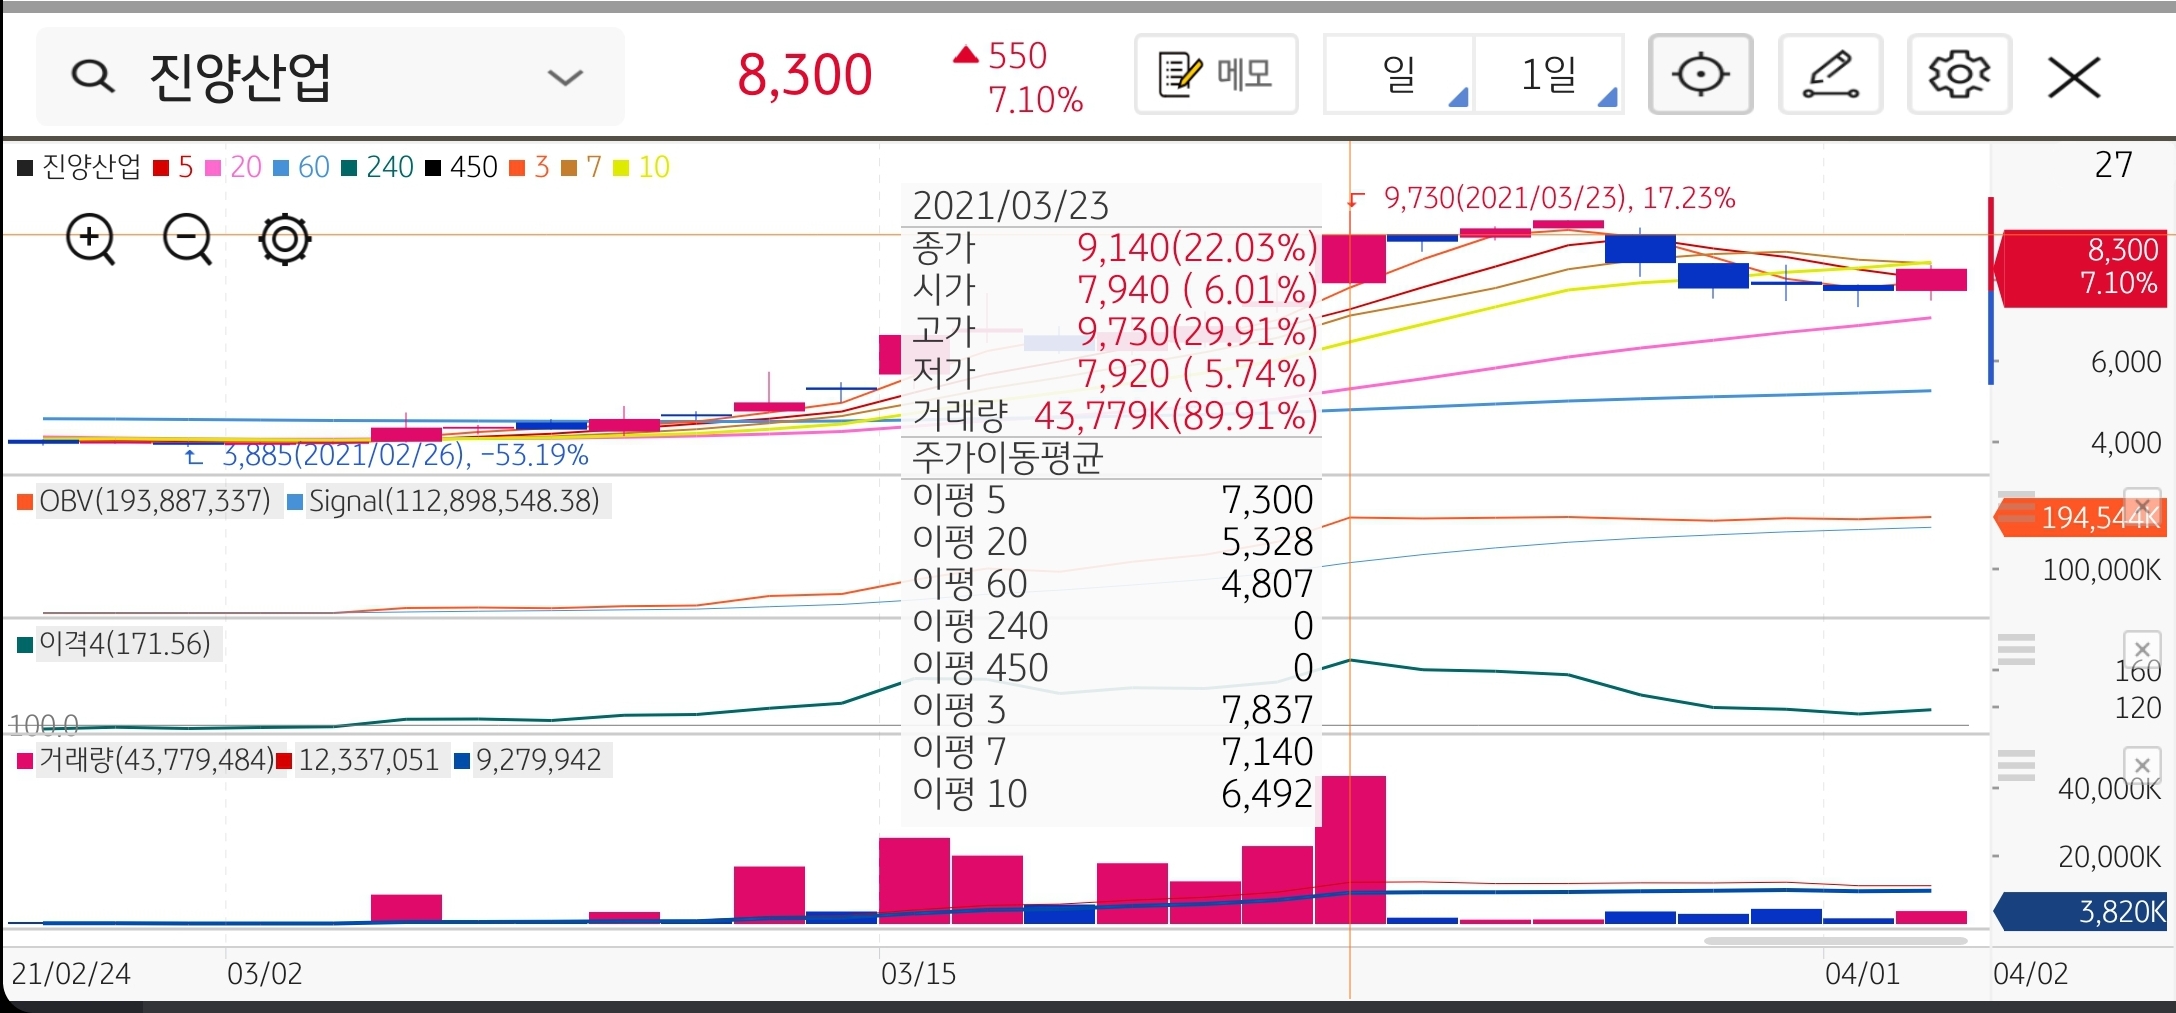The width and height of the screenshot is (2176, 1013).
Task: Click the 2021/03/23 tooltip date header
Action: pyautogui.click(x=1011, y=206)
